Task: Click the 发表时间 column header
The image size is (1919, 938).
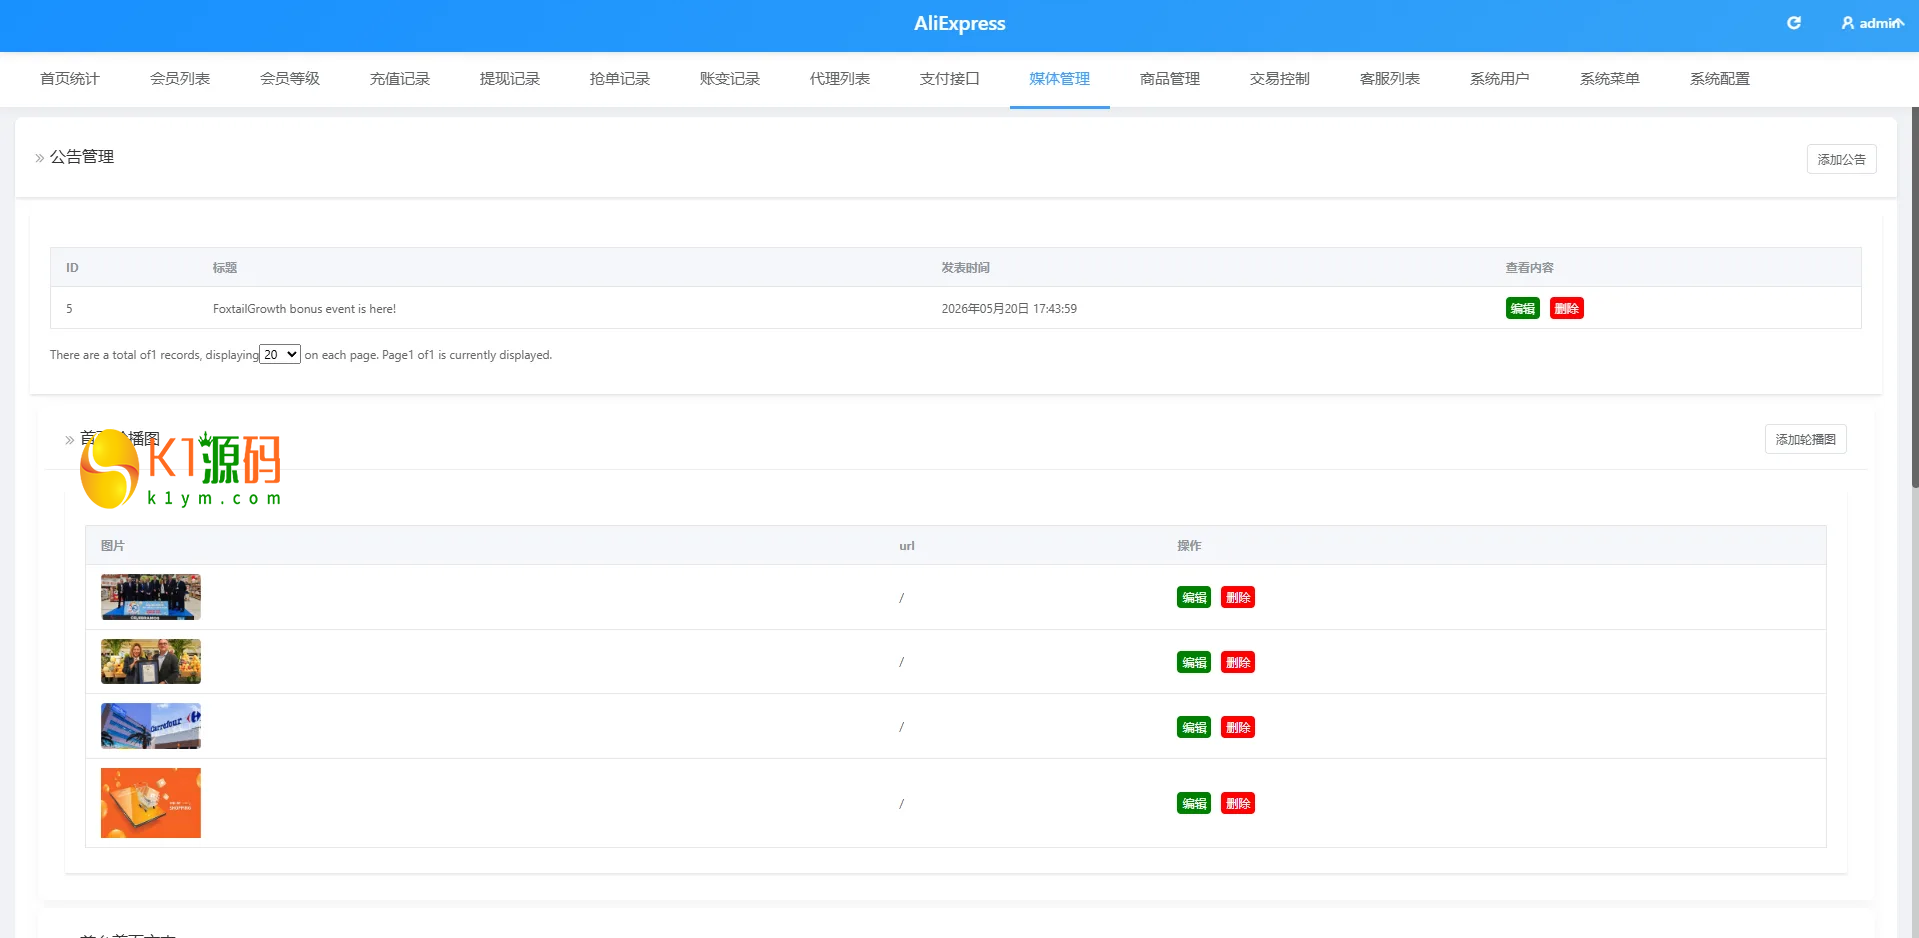Action: (x=965, y=268)
